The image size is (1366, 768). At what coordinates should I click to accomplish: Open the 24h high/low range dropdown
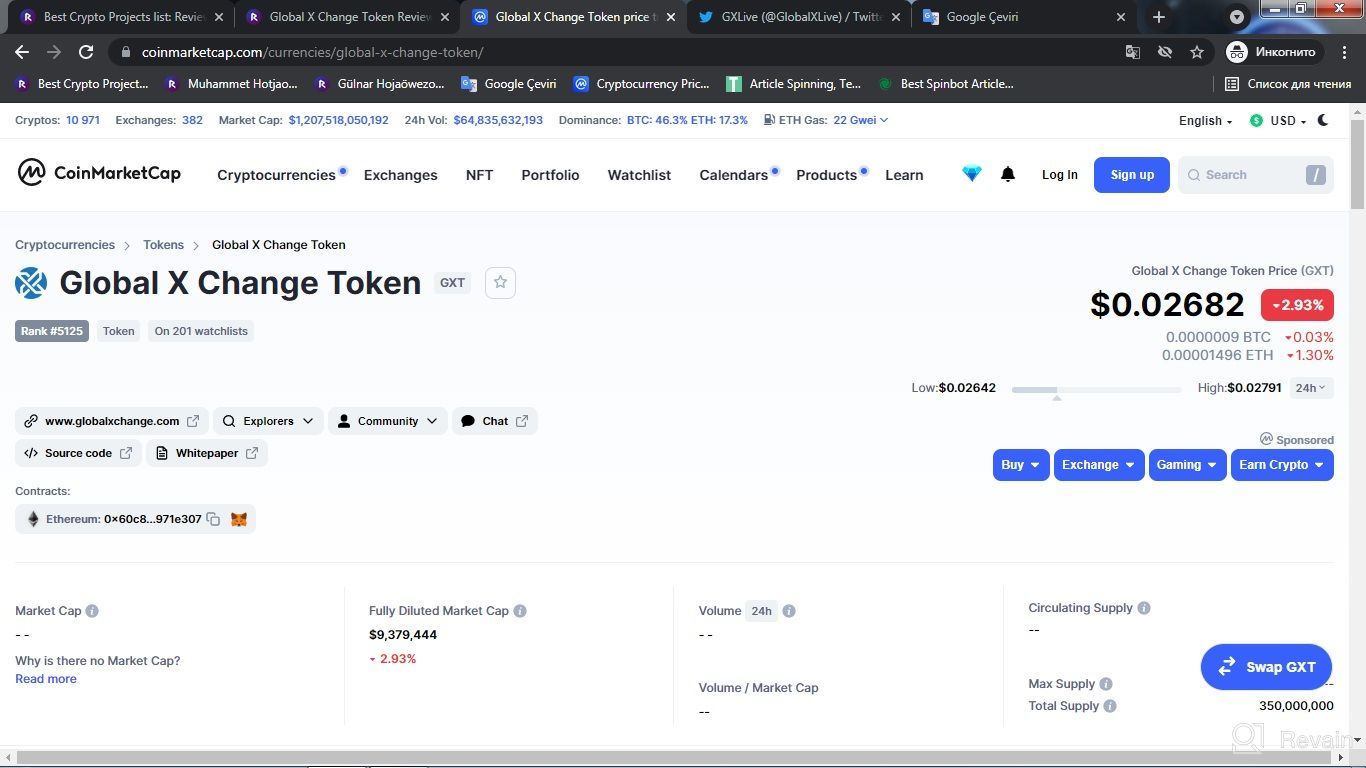click(1311, 388)
